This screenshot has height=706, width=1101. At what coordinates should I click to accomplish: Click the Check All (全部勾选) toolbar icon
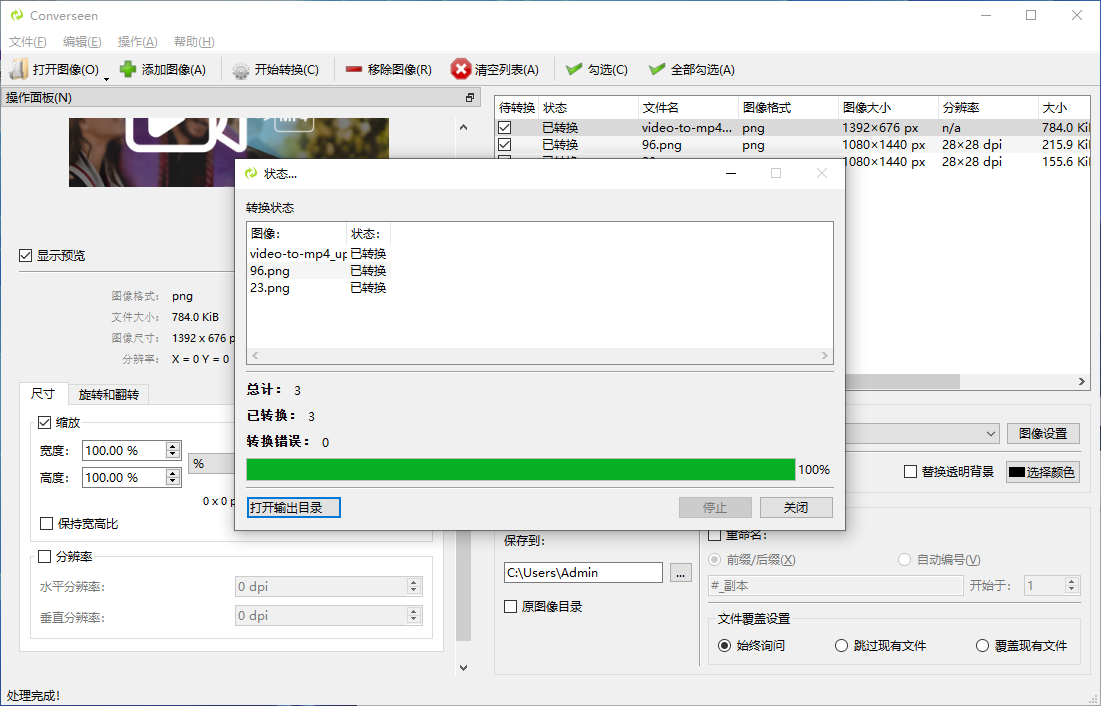657,70
